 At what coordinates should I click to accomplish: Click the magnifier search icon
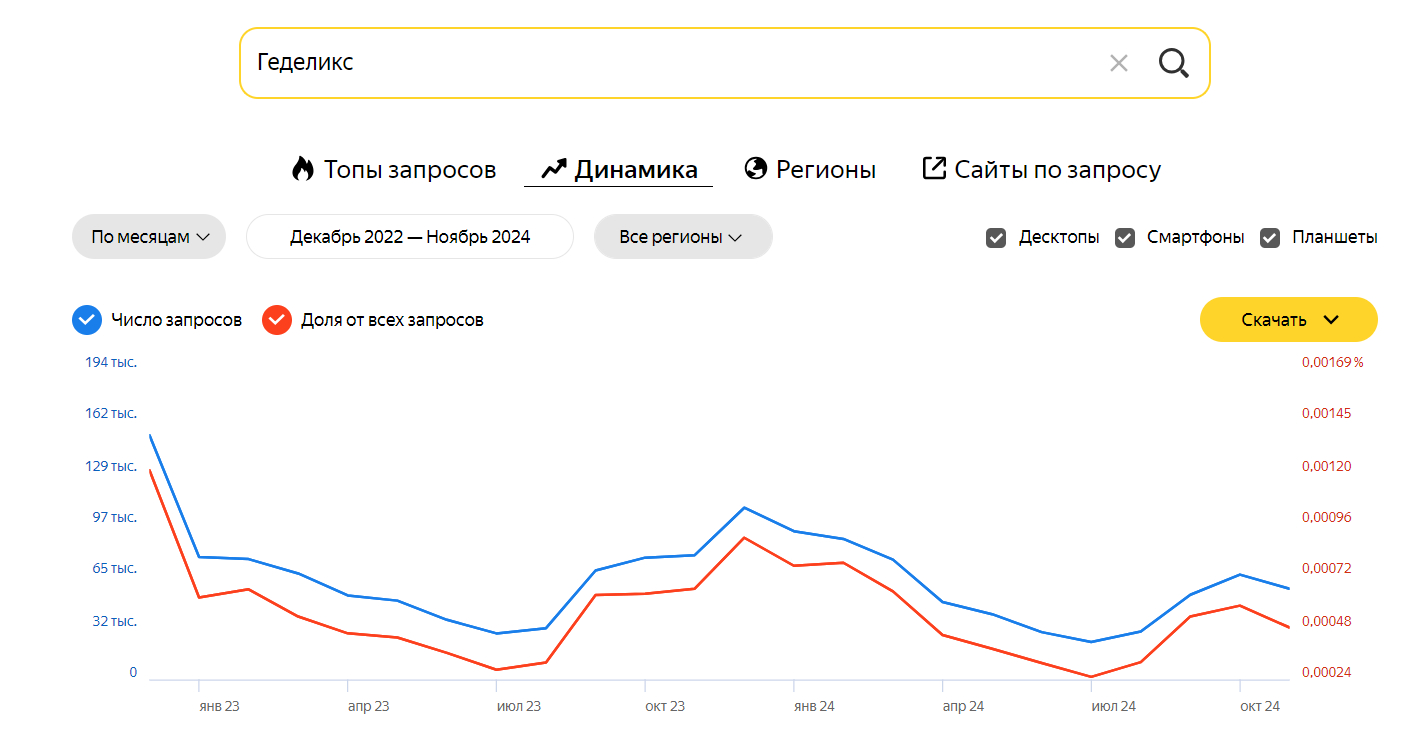[1173, 63]
